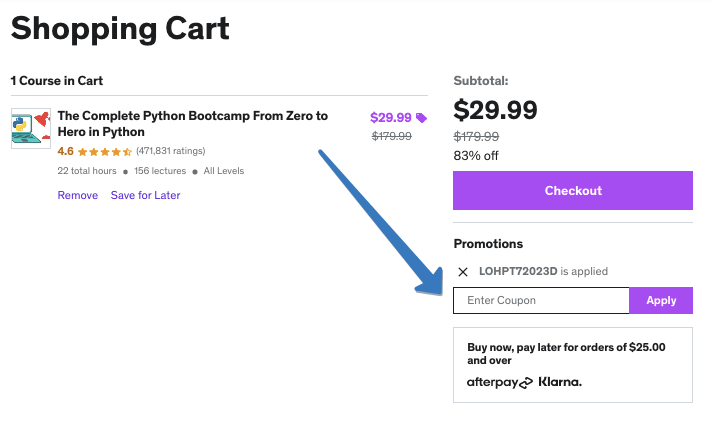Viewport: 713px width, 426px height.
Task: Click the purple $29.99 course price
Action: point(390,117)
